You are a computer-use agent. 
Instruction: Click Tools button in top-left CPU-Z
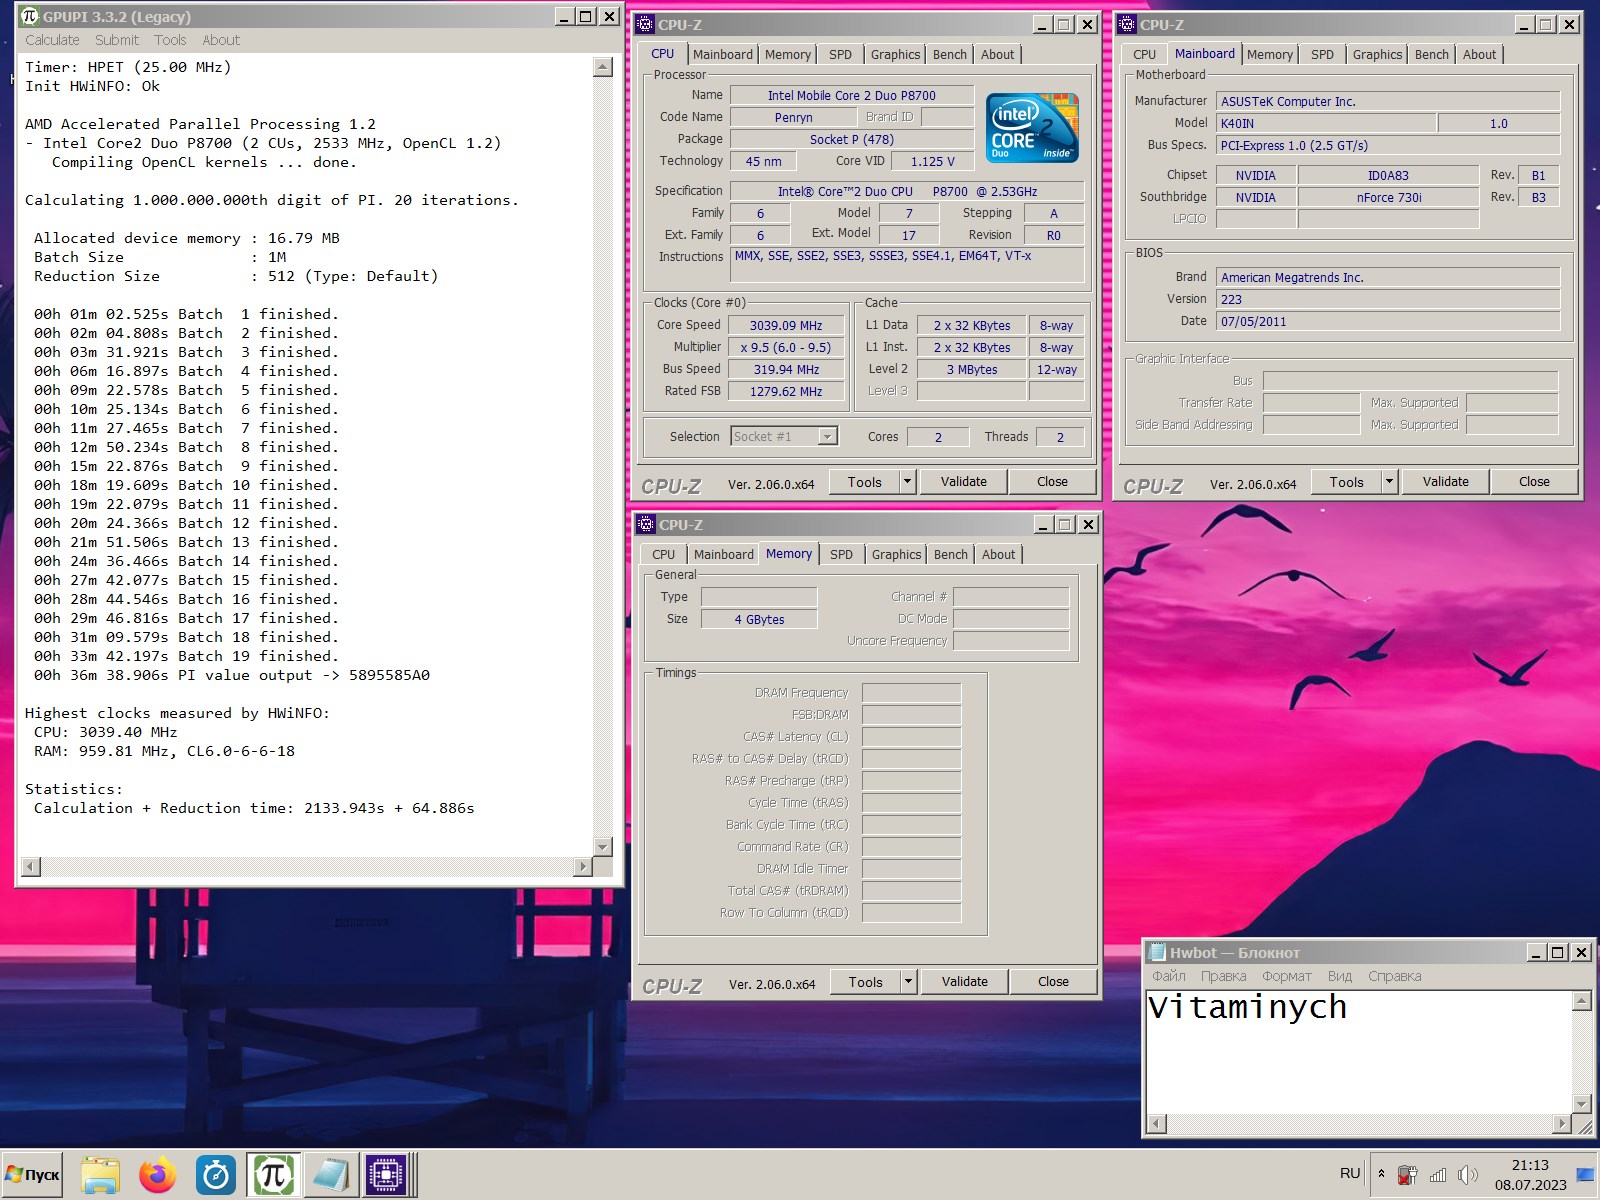coord(865,482)
